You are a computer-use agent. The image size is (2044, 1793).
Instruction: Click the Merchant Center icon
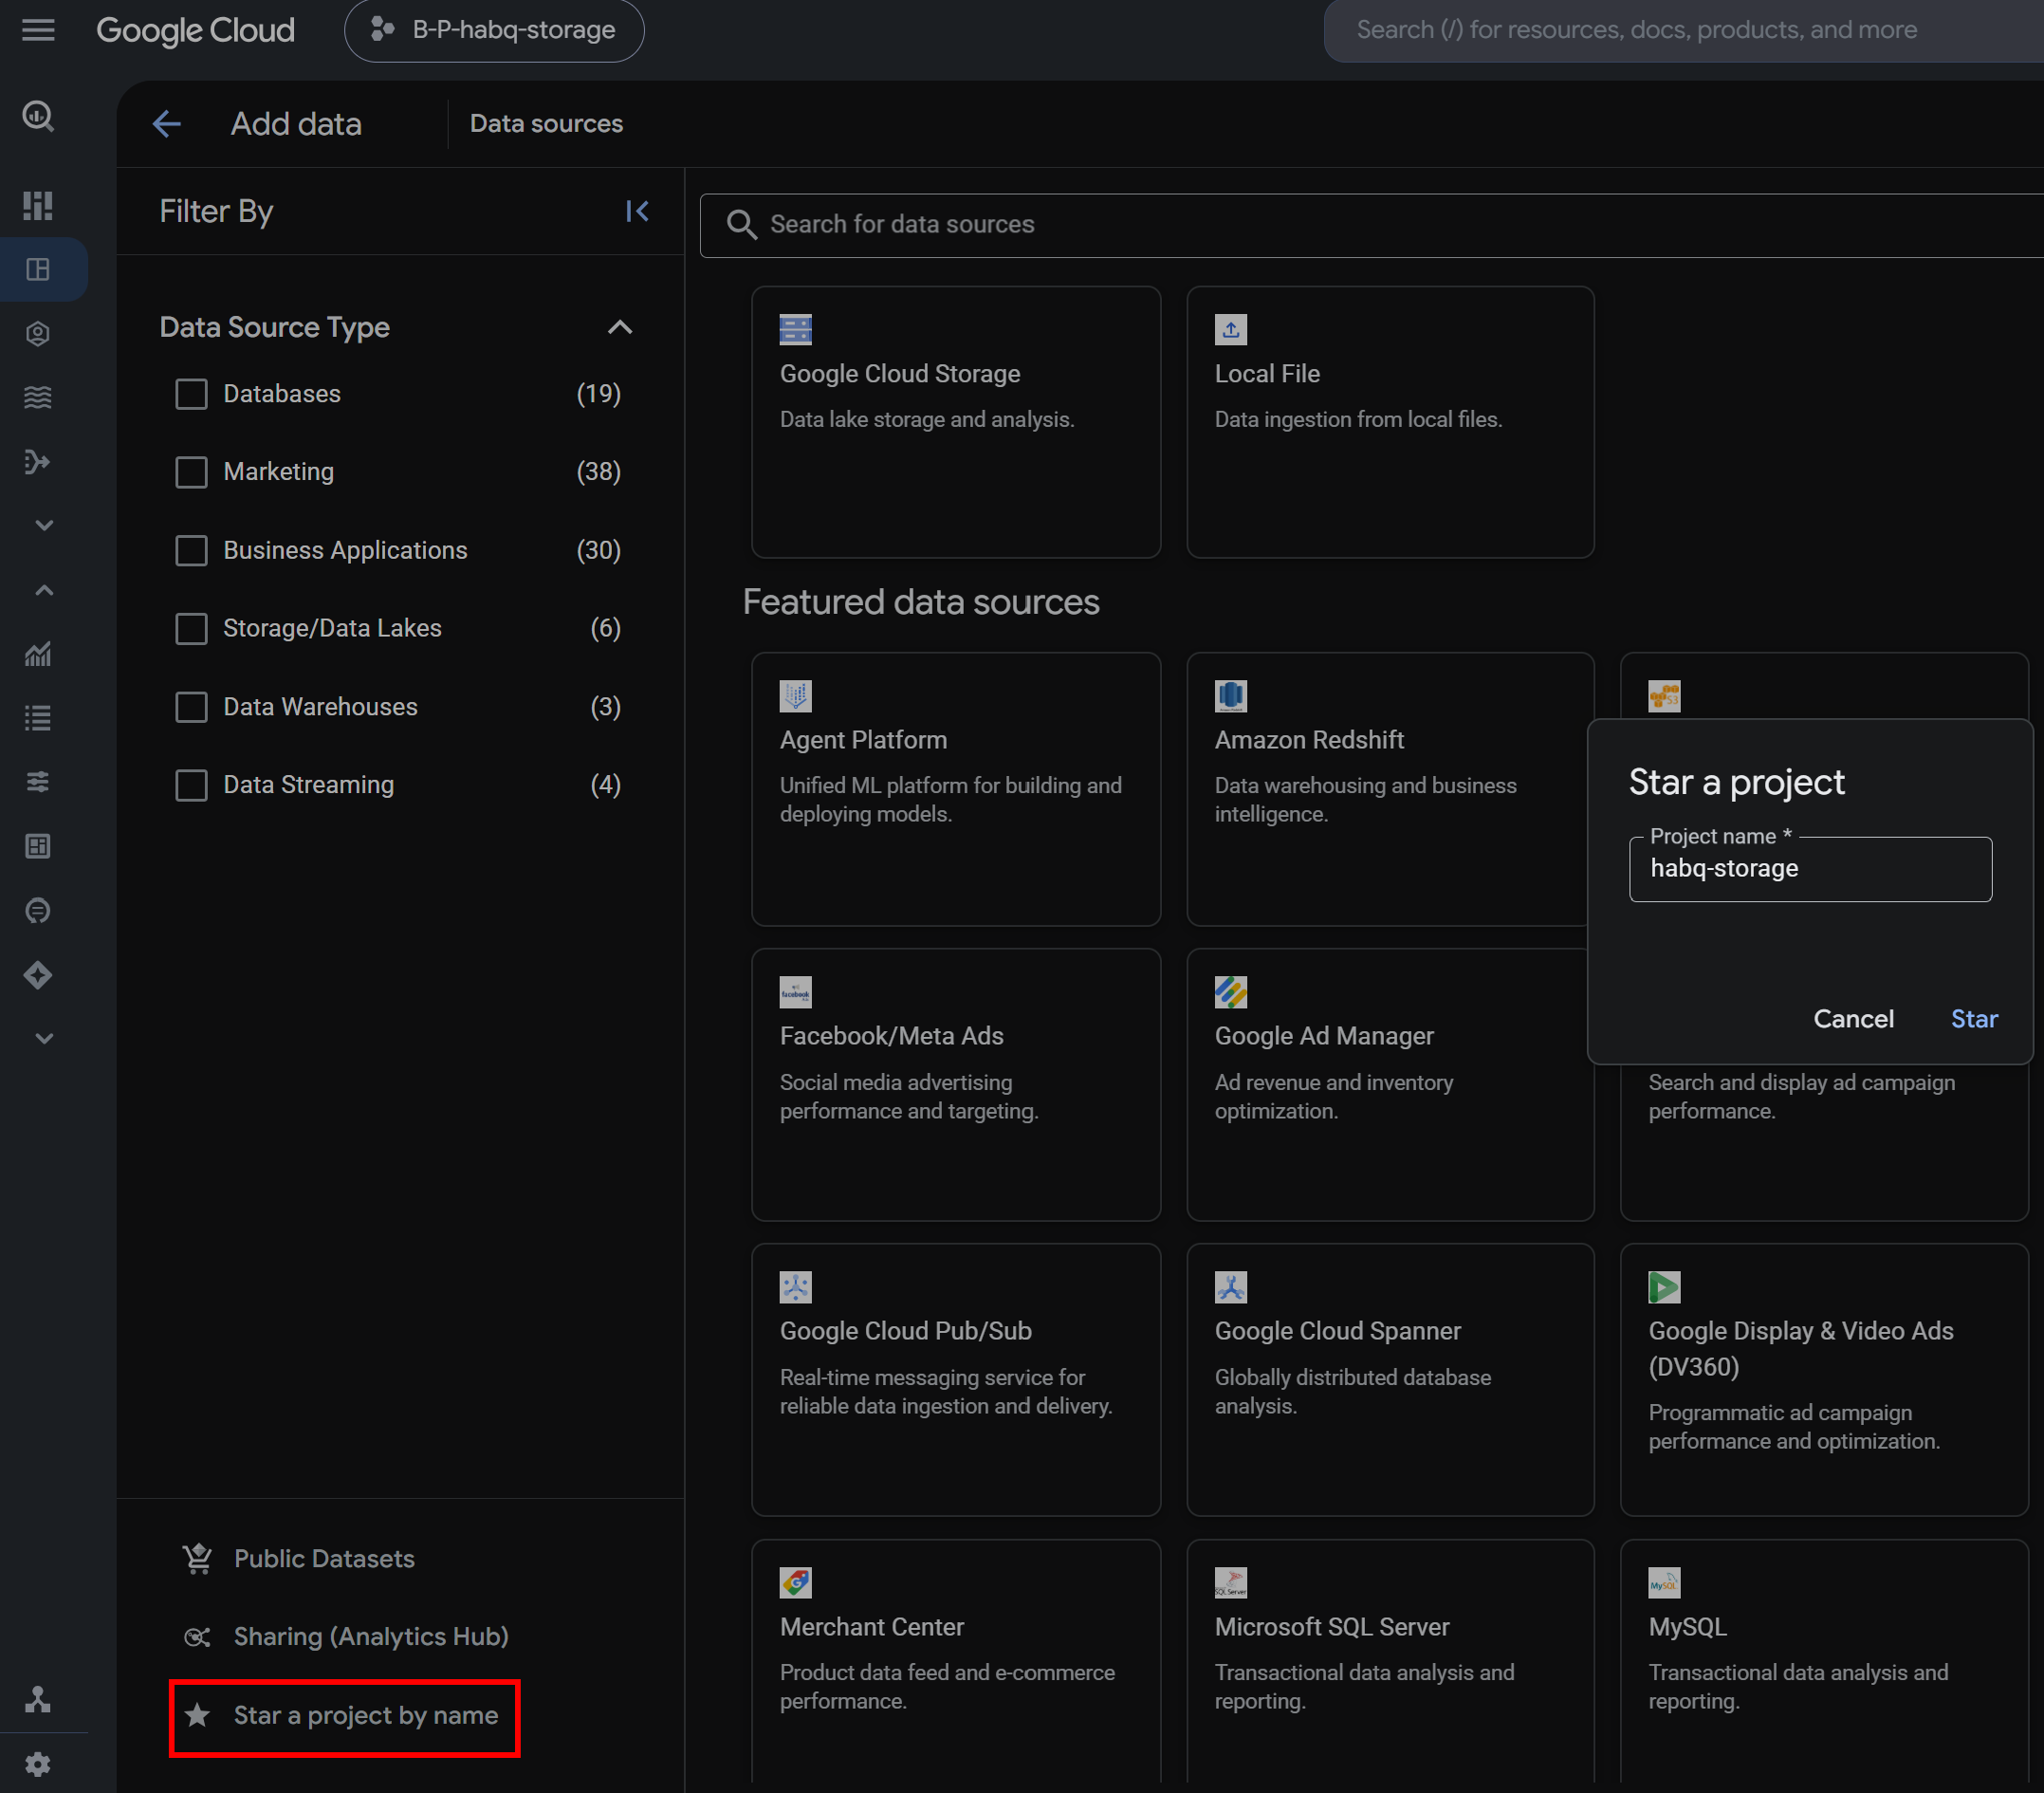click(796, 1583)
